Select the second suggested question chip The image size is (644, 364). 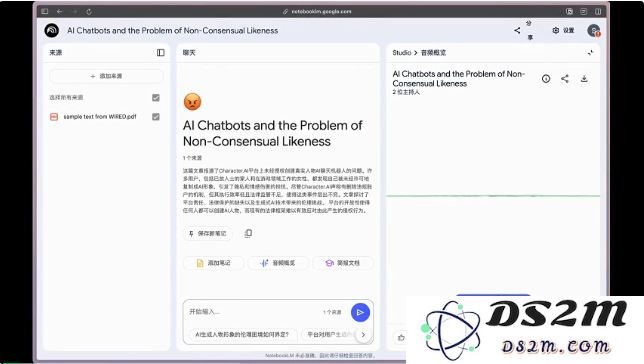[329, 334]
